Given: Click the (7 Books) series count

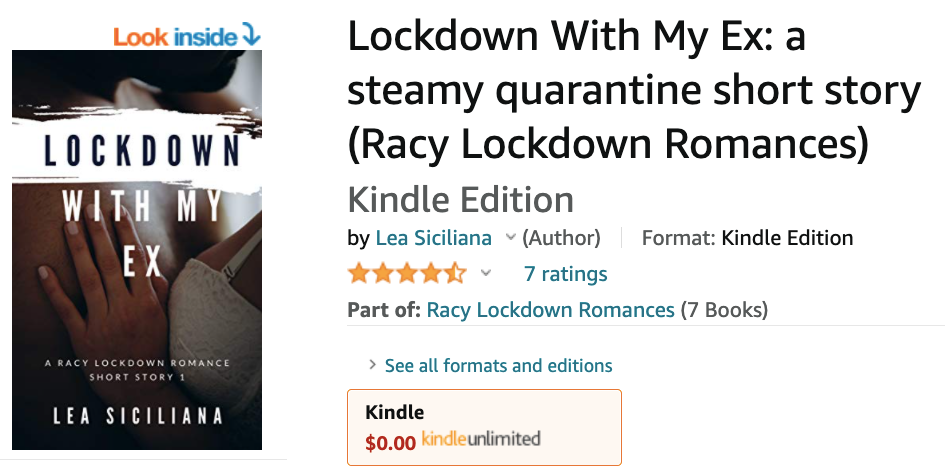Looking at the screenshot, I should [x=724, y=310].
